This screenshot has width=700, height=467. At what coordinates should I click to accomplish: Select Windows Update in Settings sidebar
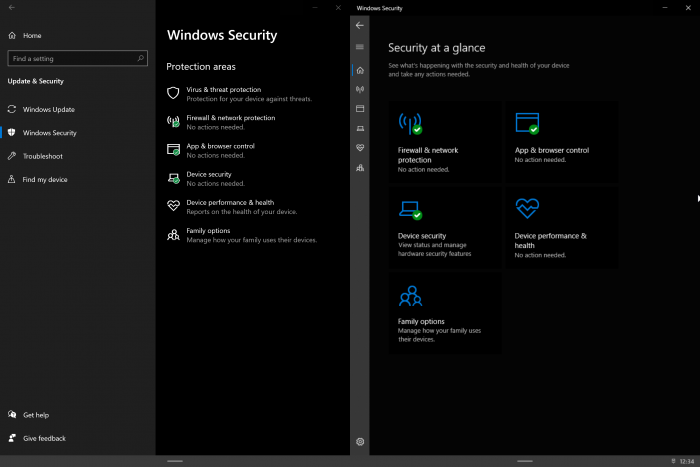tap(48, 109)
